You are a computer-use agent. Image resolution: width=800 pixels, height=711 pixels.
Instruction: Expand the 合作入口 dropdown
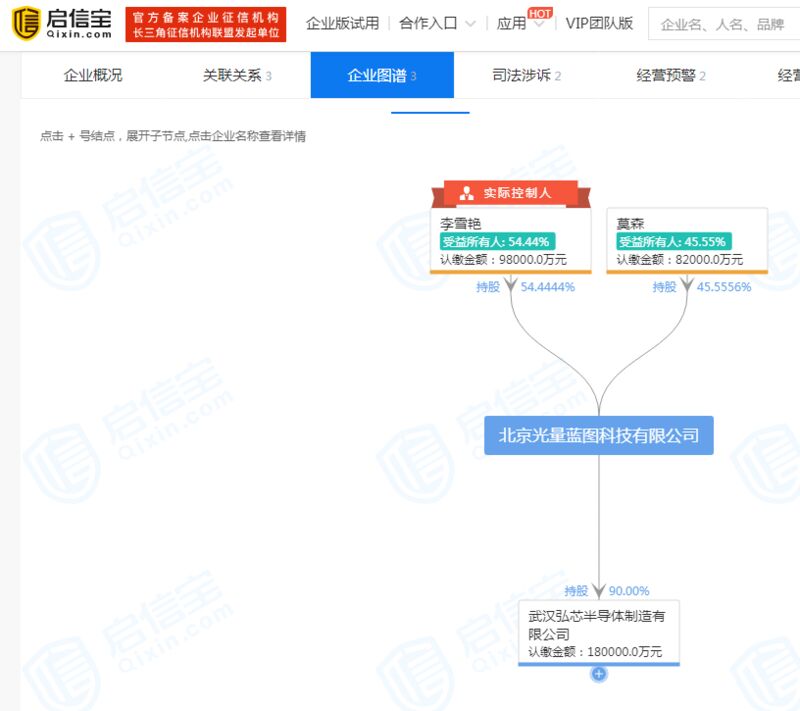[x=437, y=23]
